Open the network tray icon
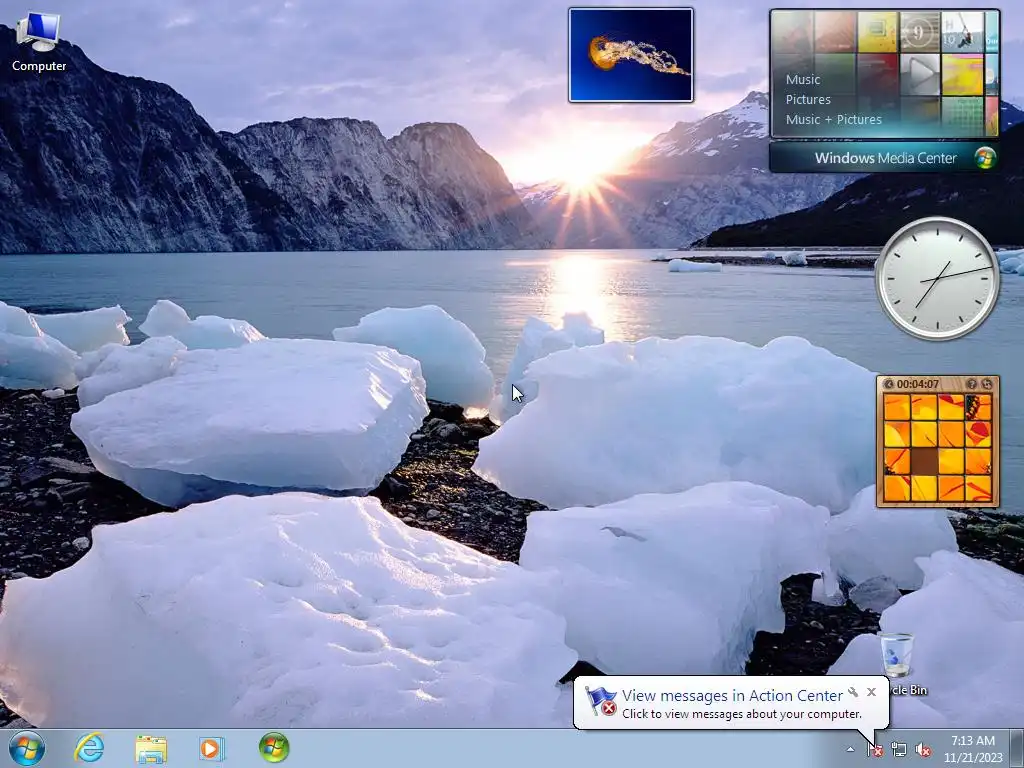Viewport: 1024px width, 768px height. [899, 750]
